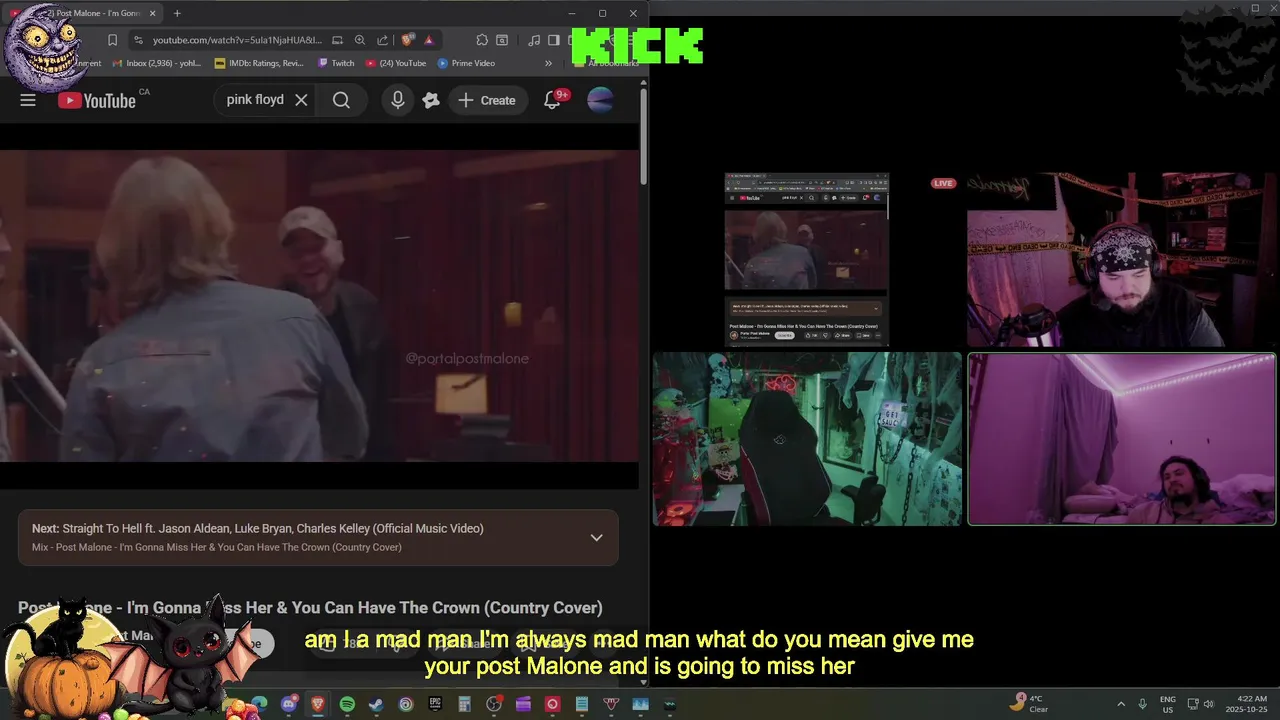Open the Create button
This screenshot has height=720, width=1280.
487,100
